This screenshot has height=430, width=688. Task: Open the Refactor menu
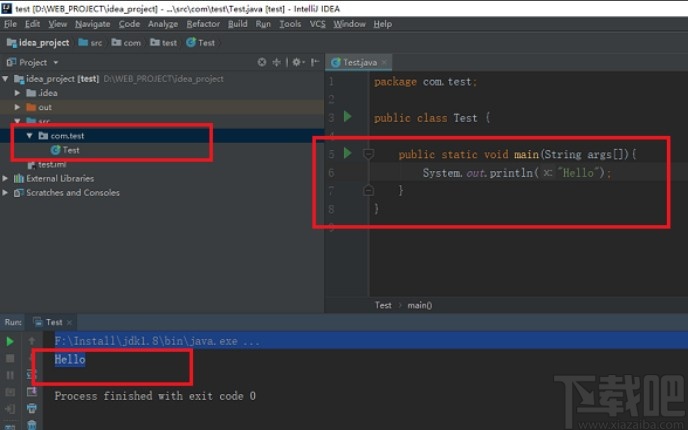point(203,24)
